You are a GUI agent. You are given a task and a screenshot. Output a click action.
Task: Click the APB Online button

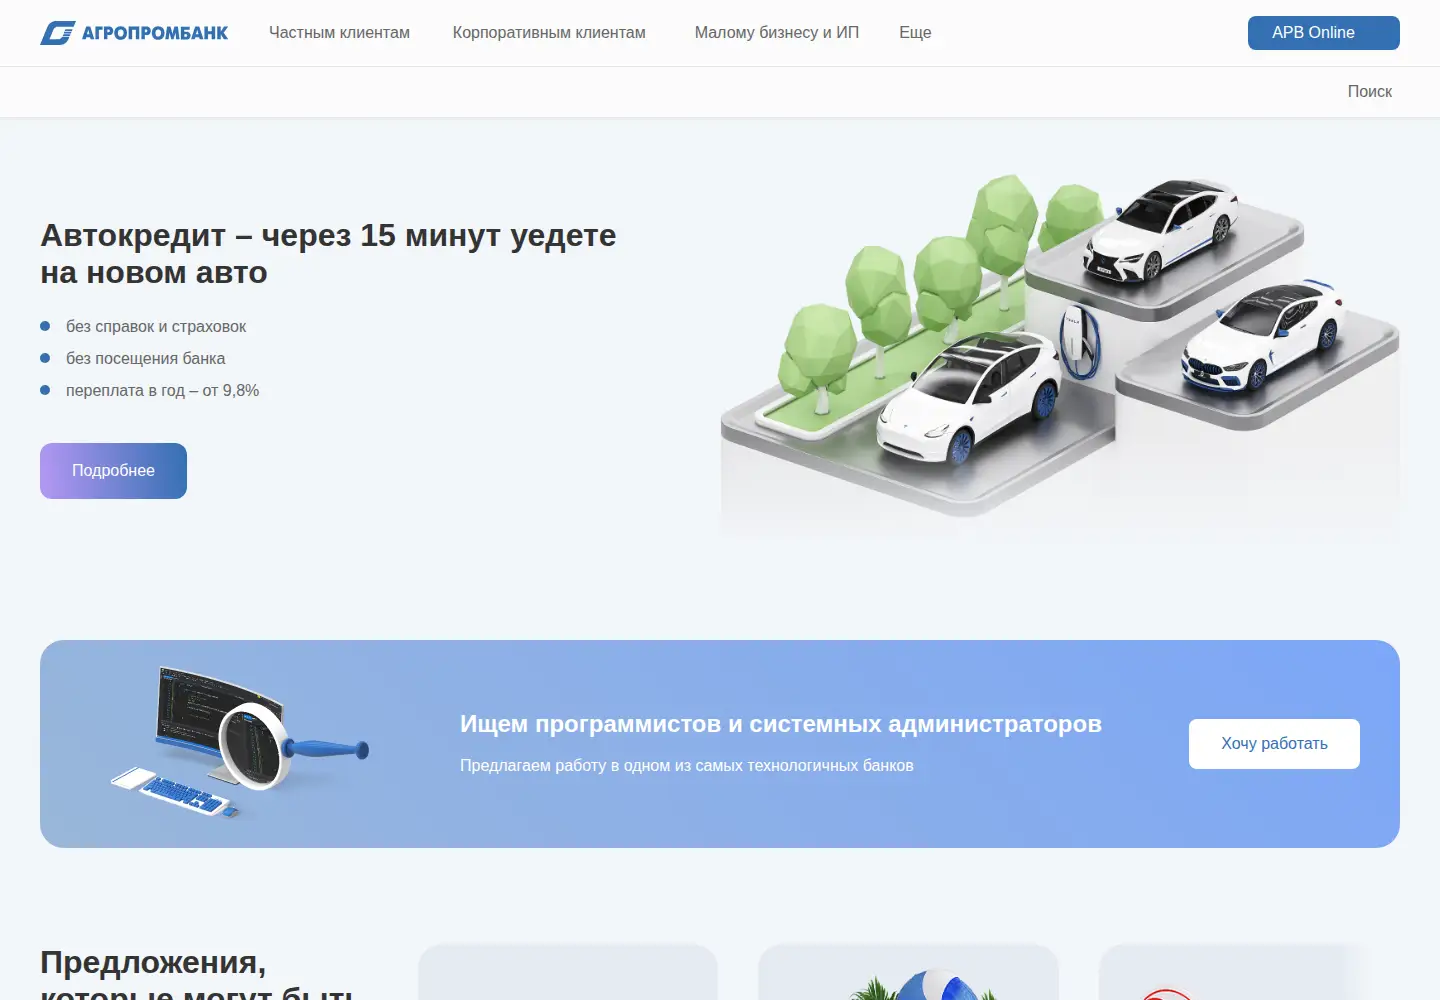tap(1323, 33)
